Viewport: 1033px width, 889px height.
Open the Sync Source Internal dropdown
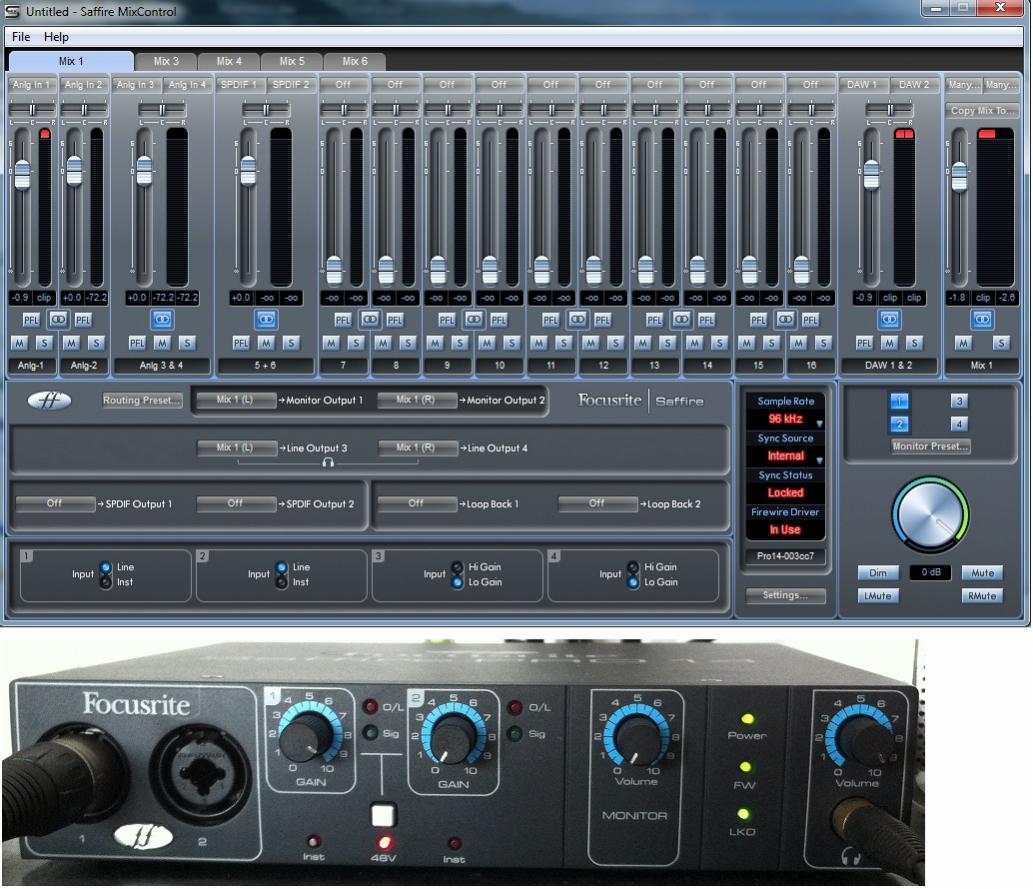[x=785, y=456]
